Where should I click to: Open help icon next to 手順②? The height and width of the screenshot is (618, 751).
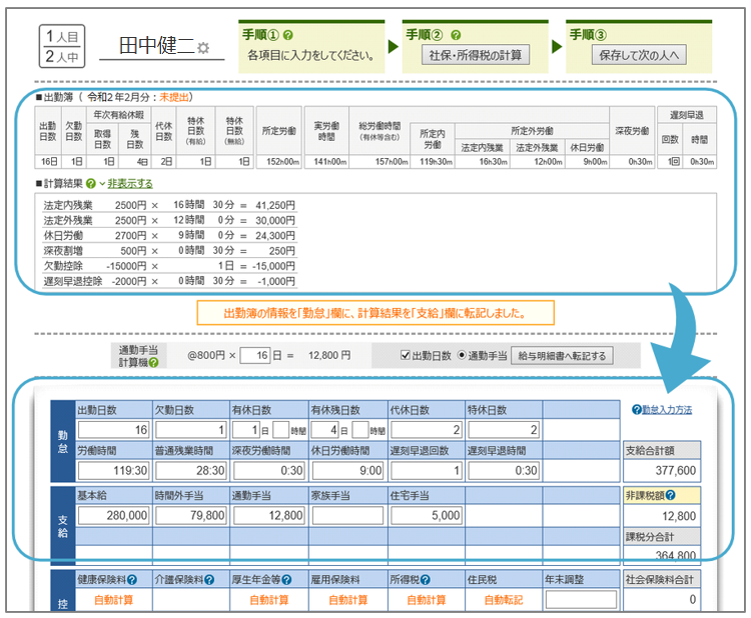pyautogui.click(x=457, y=34)
